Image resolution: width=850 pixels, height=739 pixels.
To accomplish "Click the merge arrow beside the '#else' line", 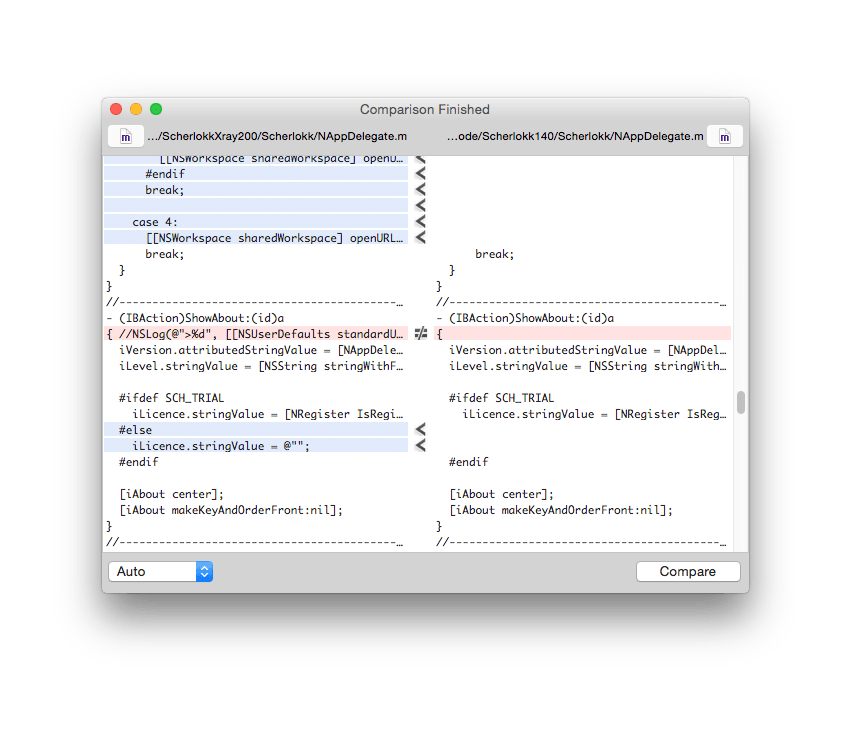I will (x=421, y=430).
